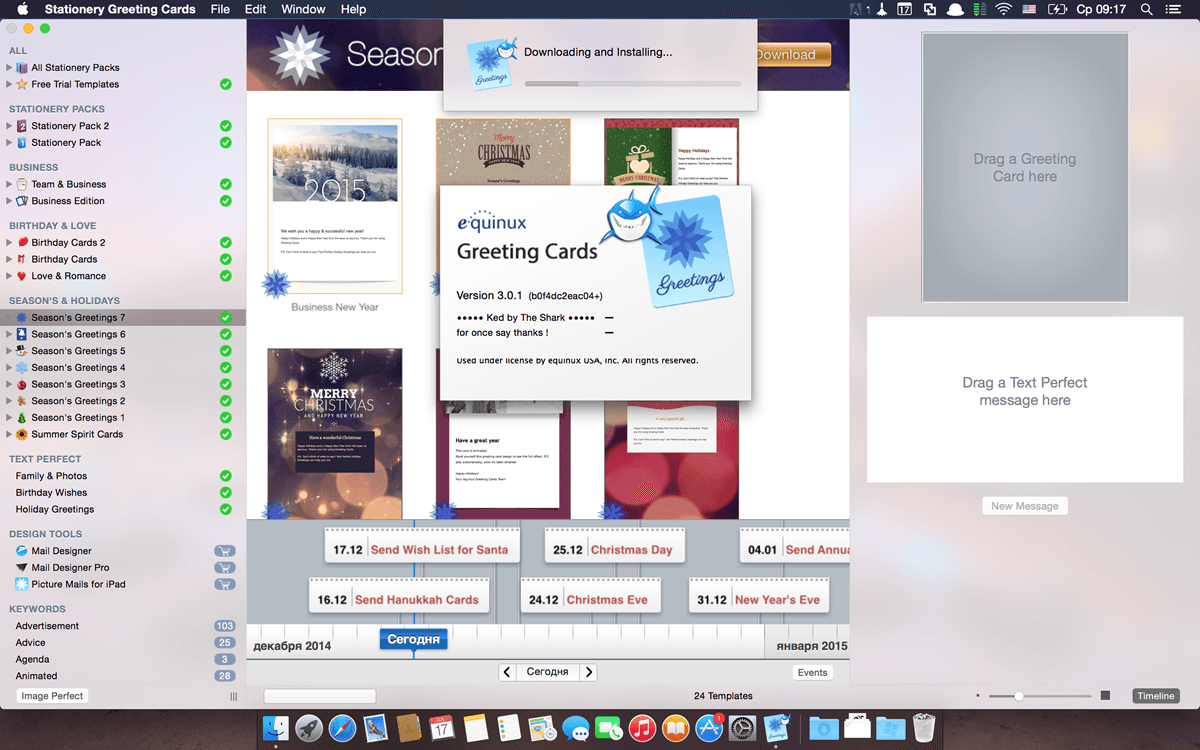Open the Stationery Greeting Cards app menu
Image resolution: width=1200 pixels, height=750 pixels.
pyautogui.click(x=120, y=9)
